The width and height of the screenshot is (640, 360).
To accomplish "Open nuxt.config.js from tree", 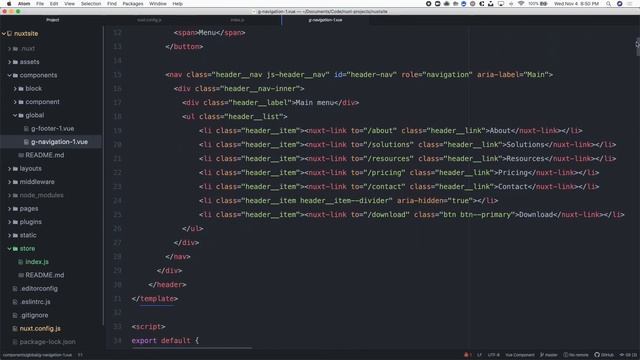I will point(40,329).
